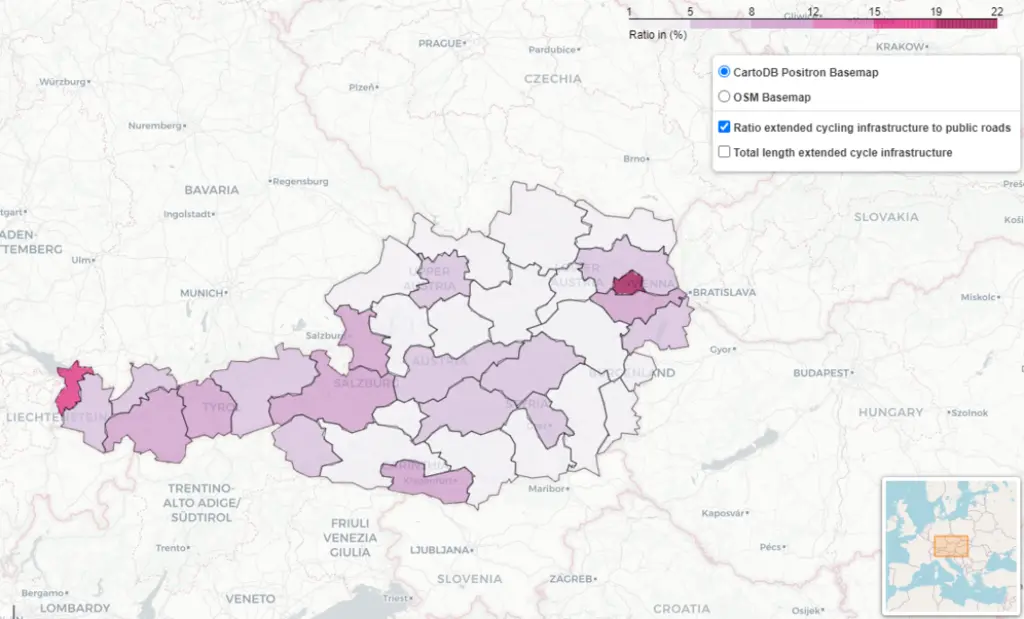1024x619 pixels.
Task: Click the Prague city label
Action: tap(440, 44)
